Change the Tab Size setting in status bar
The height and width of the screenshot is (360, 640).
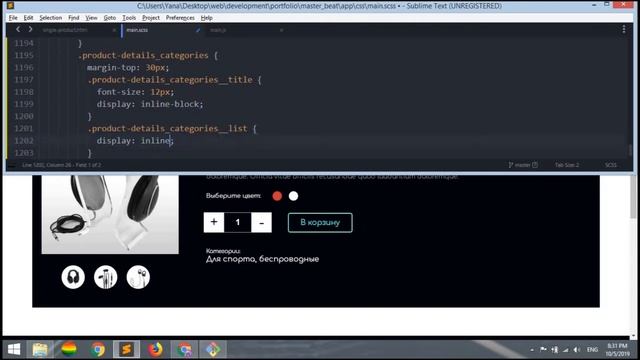tap(567, 165)
